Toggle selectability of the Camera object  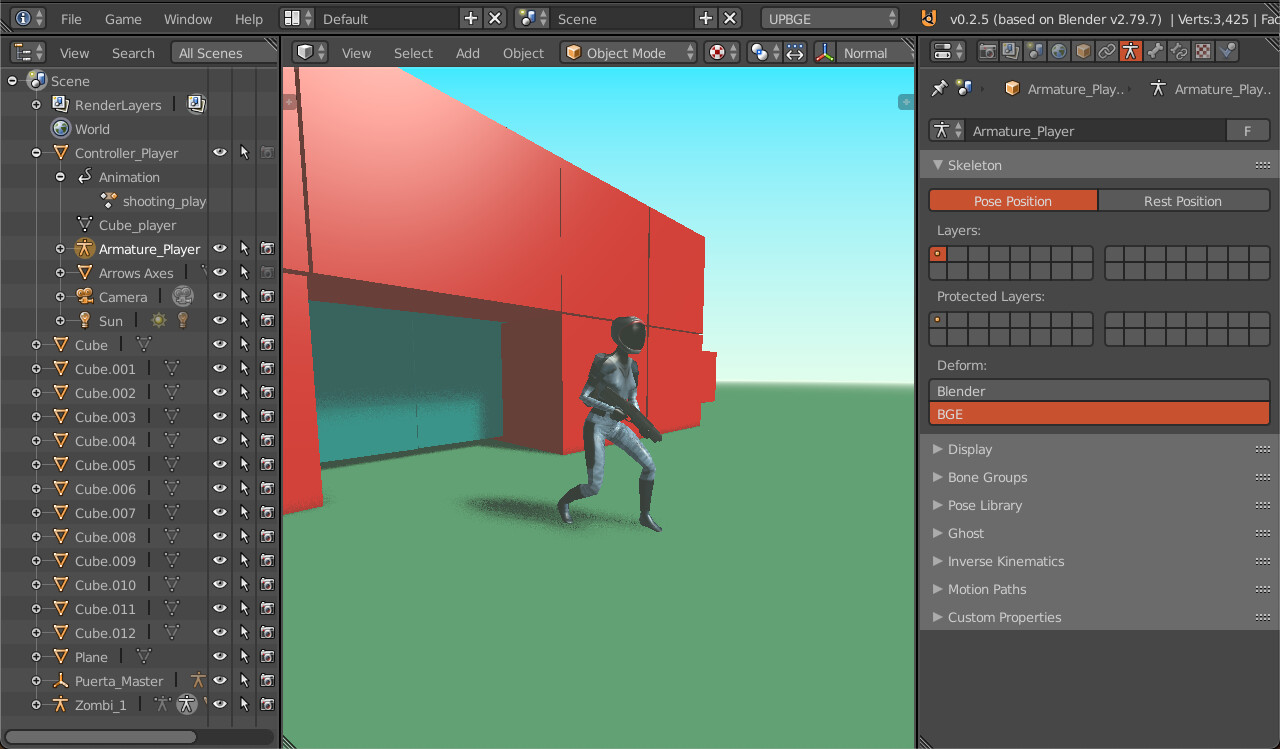244,296
